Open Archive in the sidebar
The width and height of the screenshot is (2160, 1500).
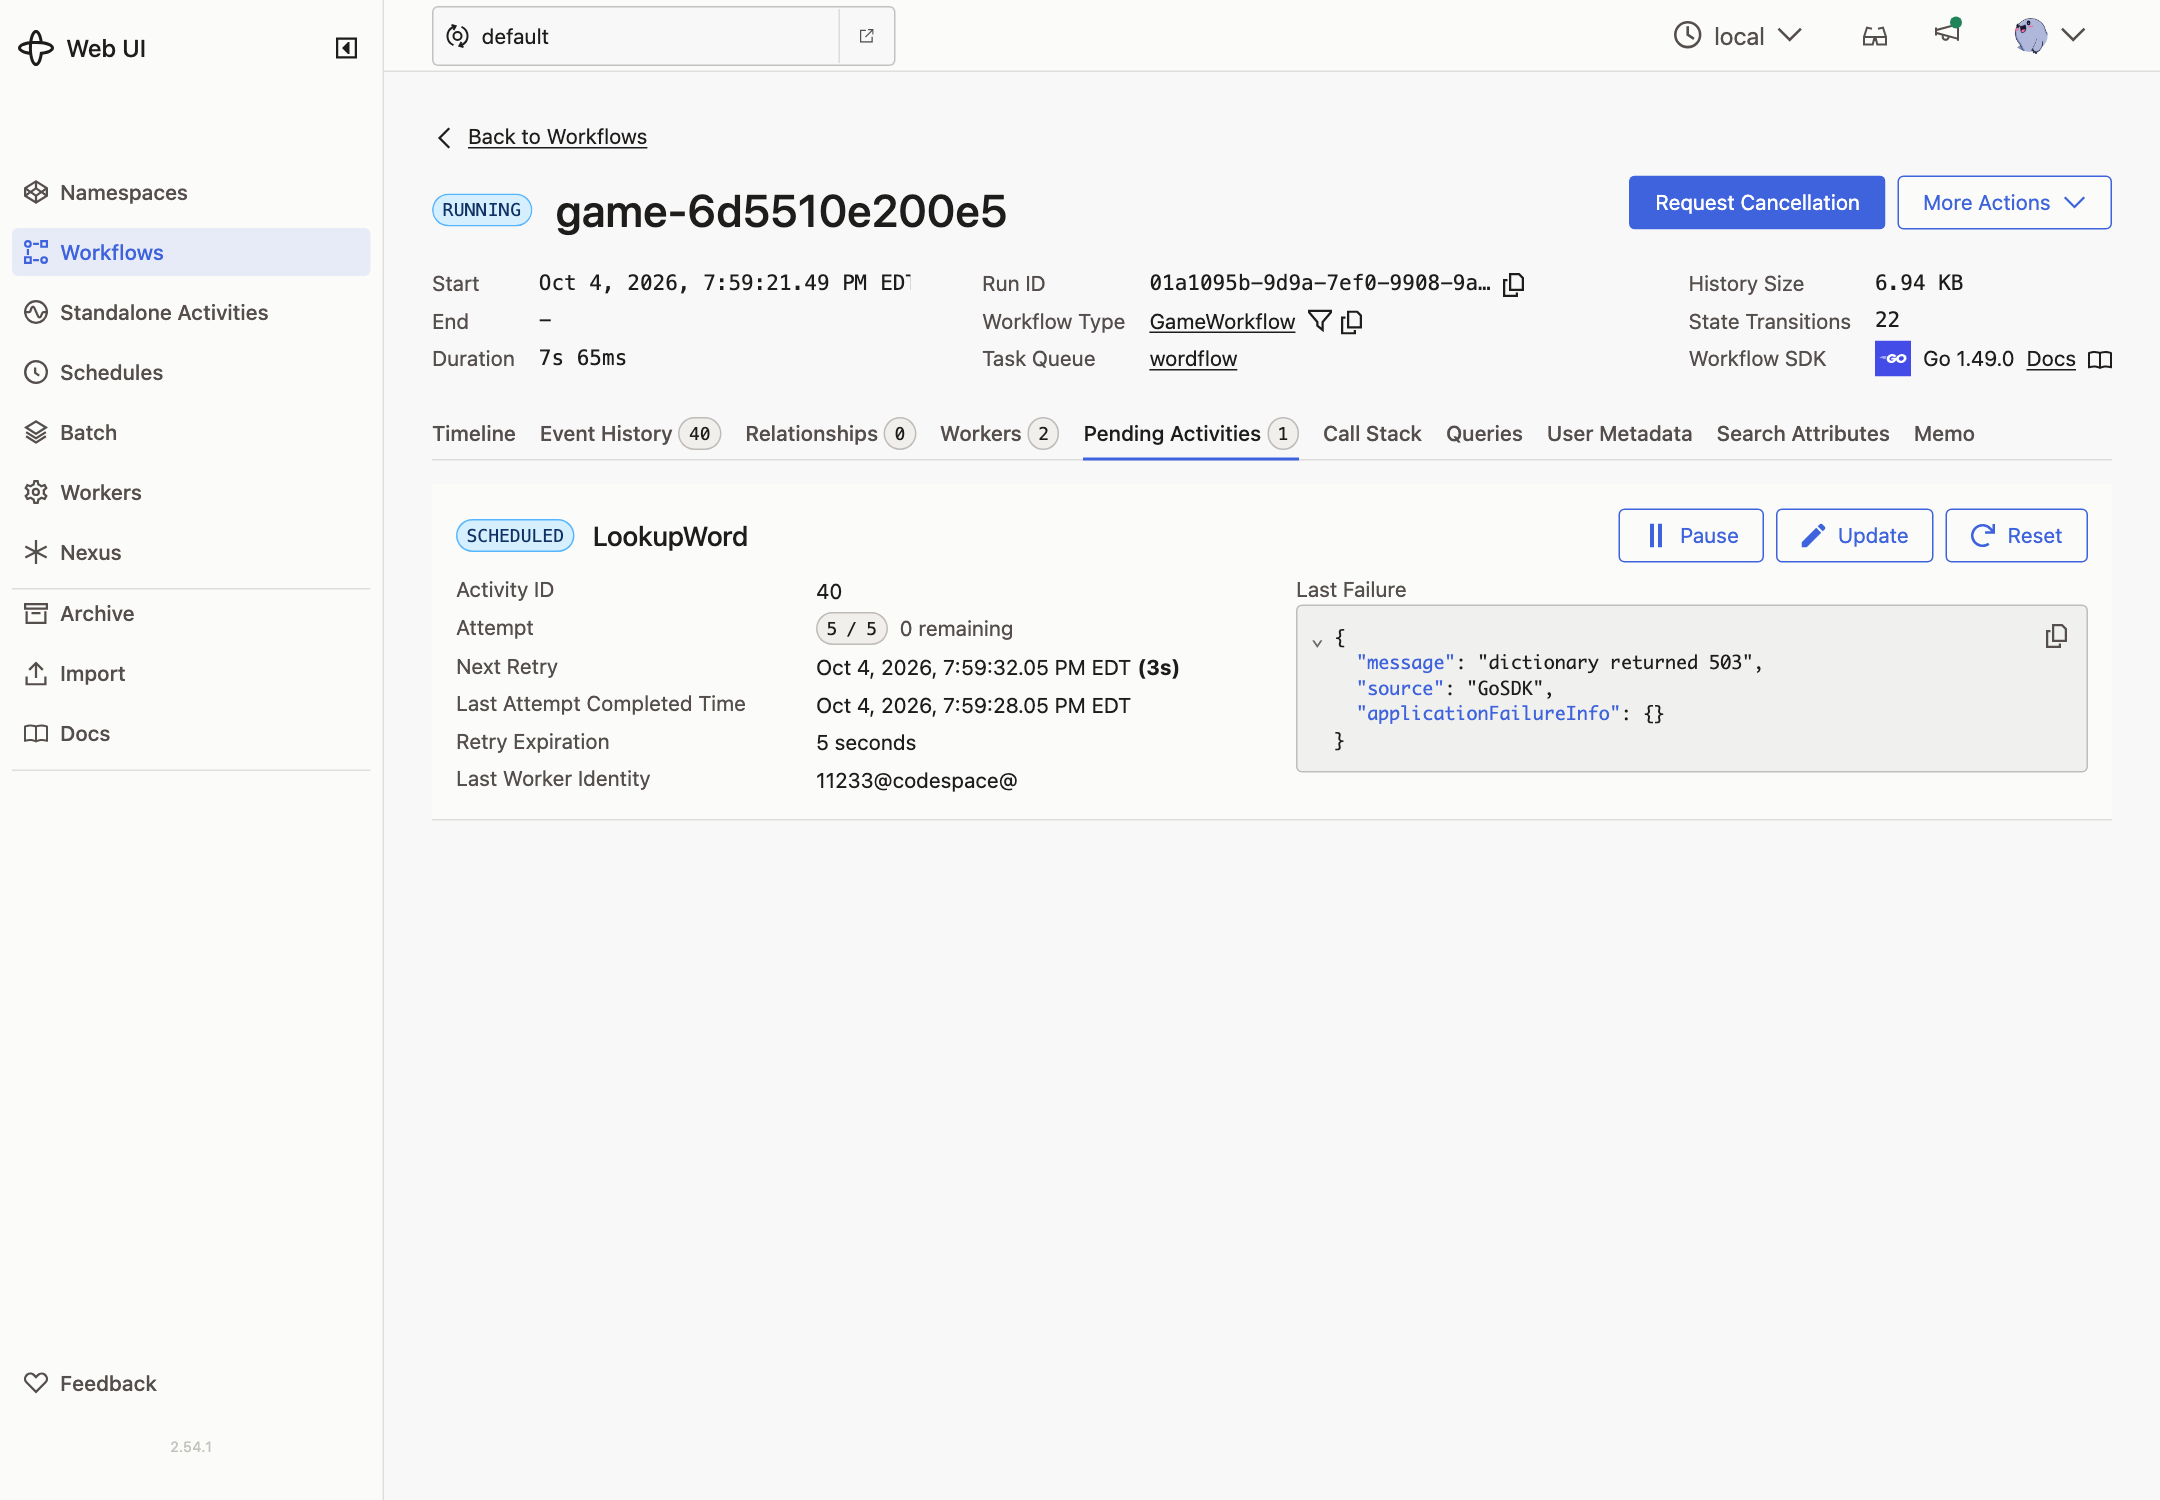pos(191,613)
